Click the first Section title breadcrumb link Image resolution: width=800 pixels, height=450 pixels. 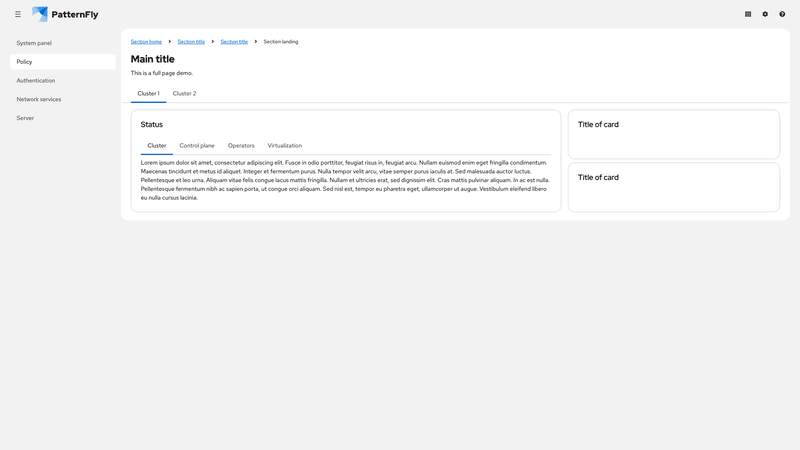coord(191,42)
